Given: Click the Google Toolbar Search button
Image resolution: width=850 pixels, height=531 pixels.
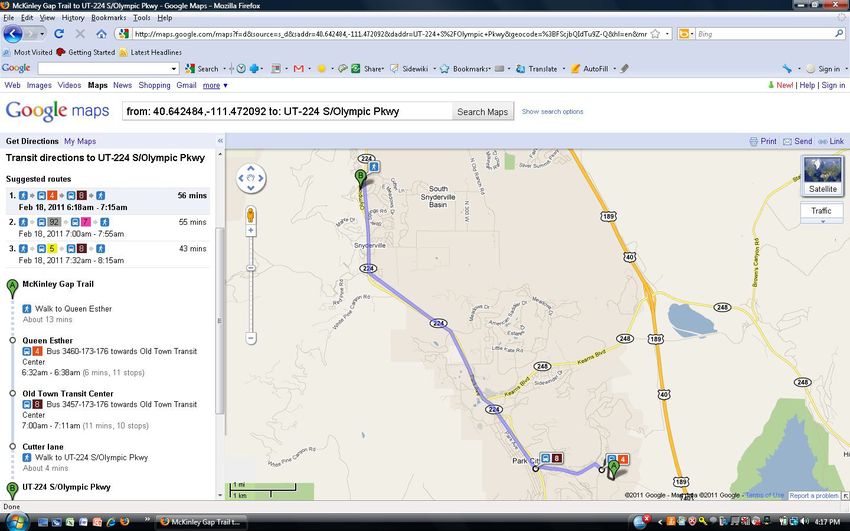Looking at the screenshot, I should point(202,69).
